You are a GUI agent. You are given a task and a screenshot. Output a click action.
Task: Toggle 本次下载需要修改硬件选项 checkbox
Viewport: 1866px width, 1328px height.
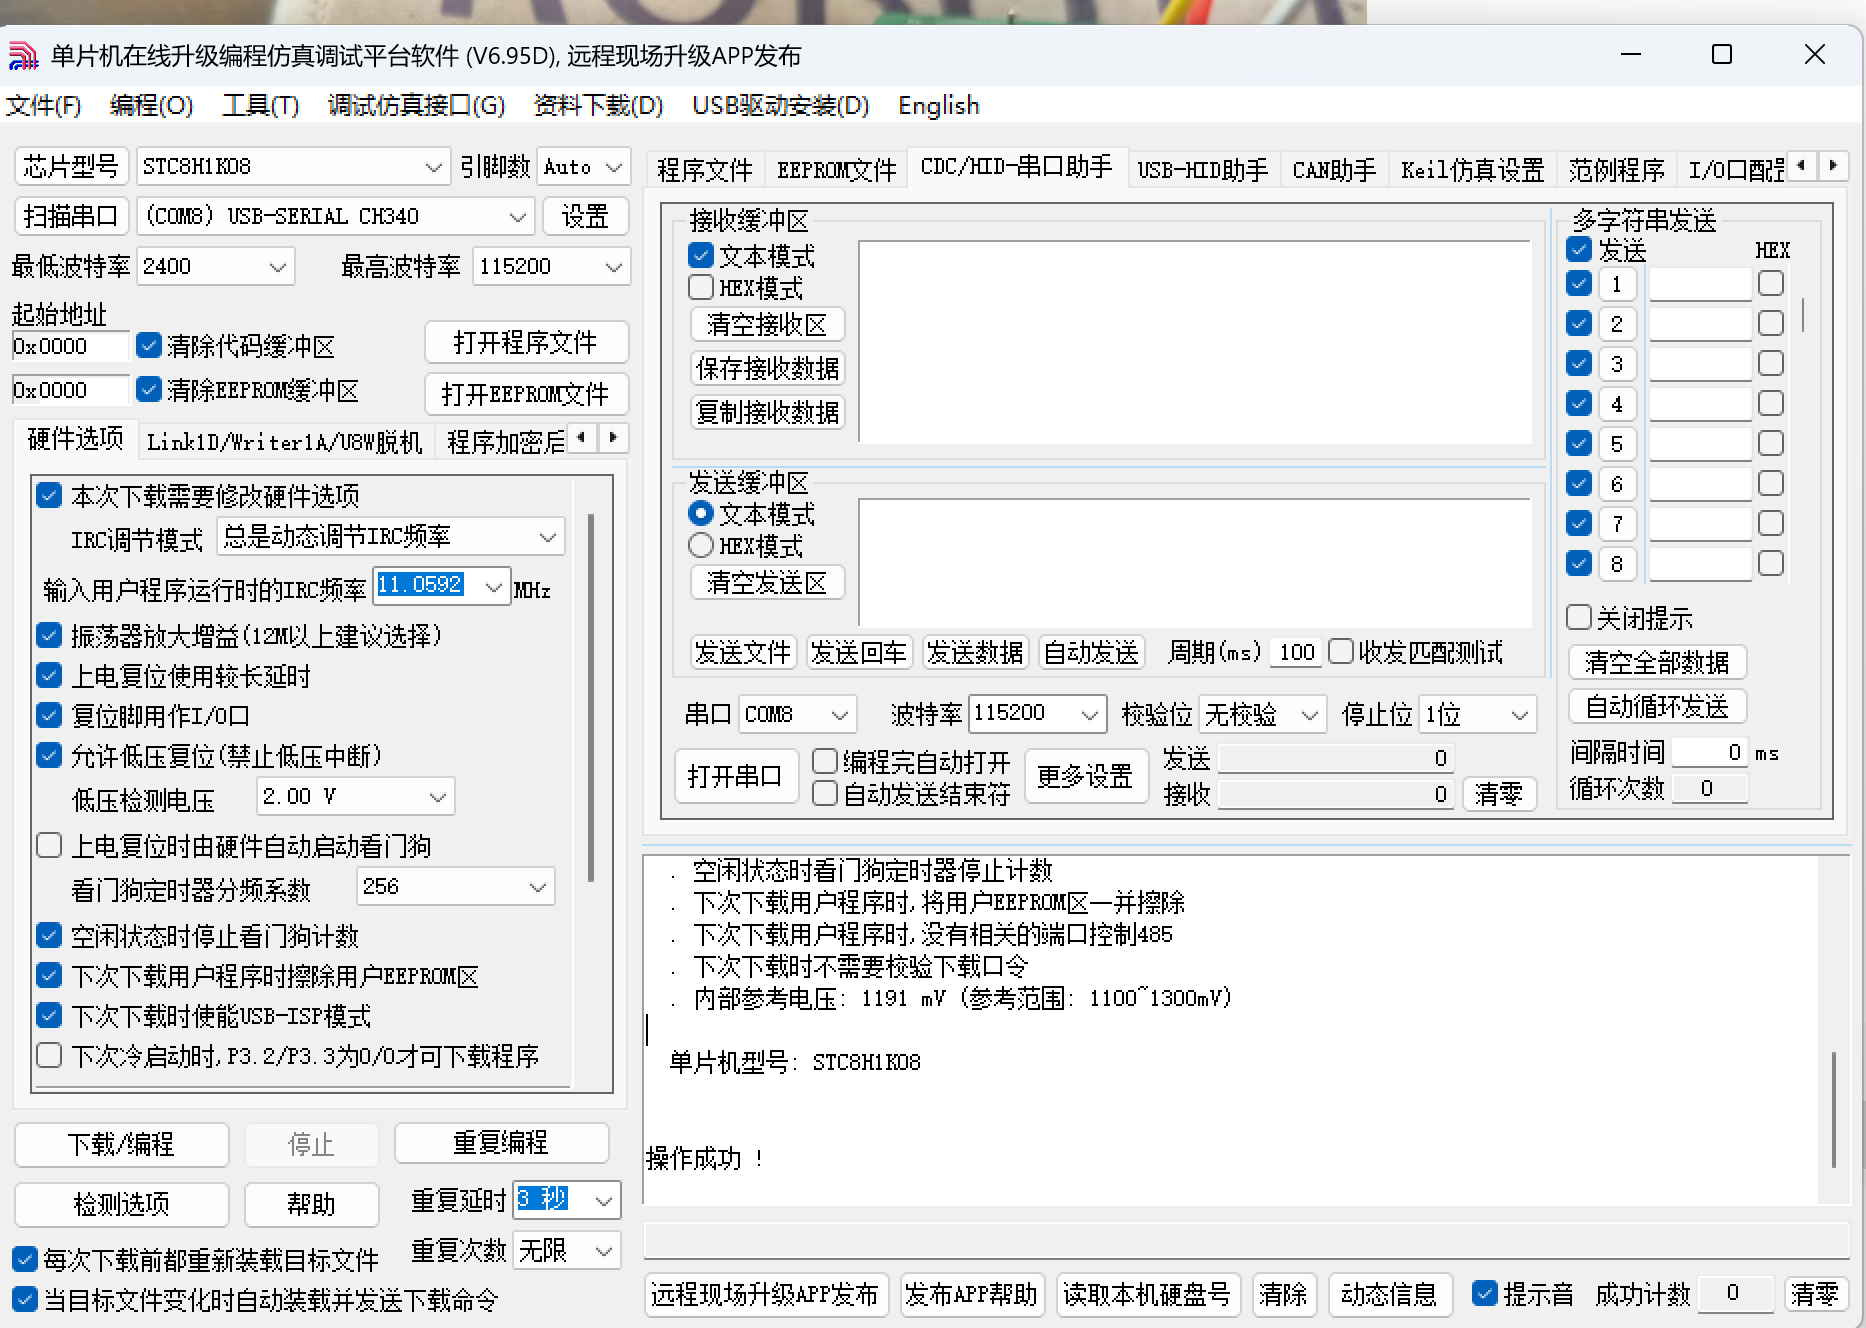(x=49, y=495)
